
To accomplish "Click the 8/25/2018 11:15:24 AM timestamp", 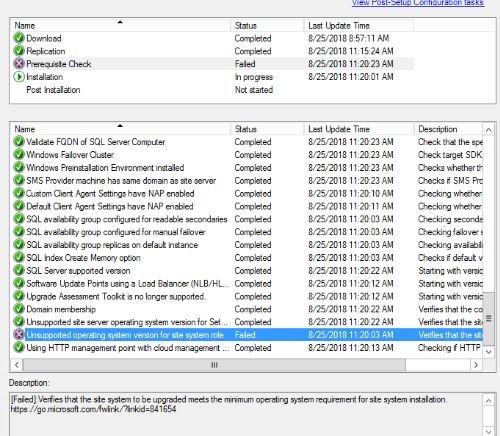I will tap(351, 51).
